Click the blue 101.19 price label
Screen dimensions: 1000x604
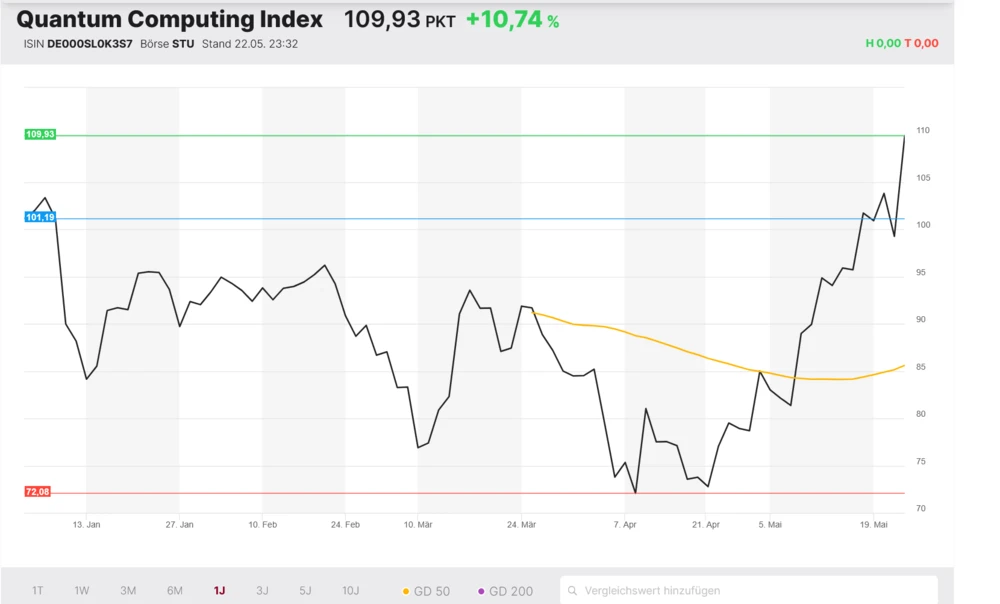coord(40,217)
